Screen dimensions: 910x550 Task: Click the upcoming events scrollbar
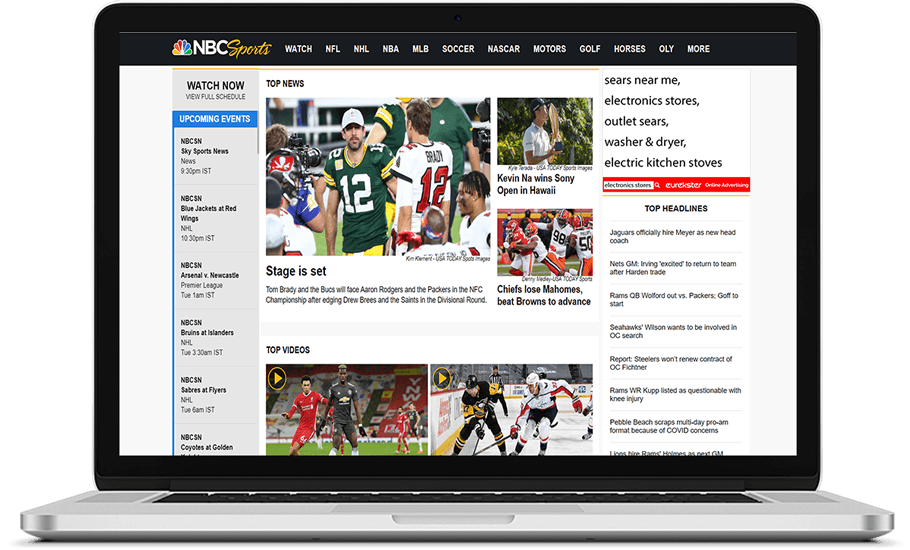pyautogui.click(x=257, y=140)
